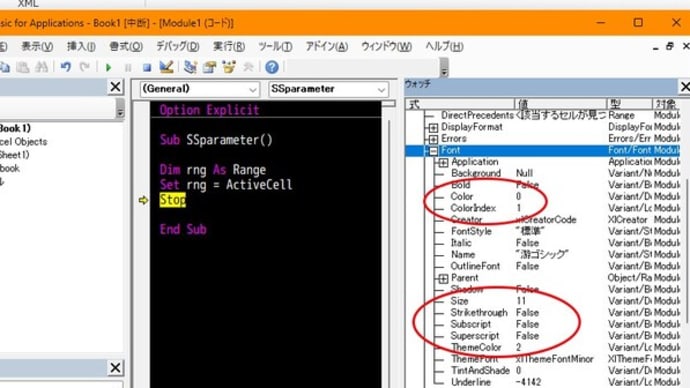This screenshot has width=690, height=388.
Task: Select the Strikethrough property row
Action: 543,312
